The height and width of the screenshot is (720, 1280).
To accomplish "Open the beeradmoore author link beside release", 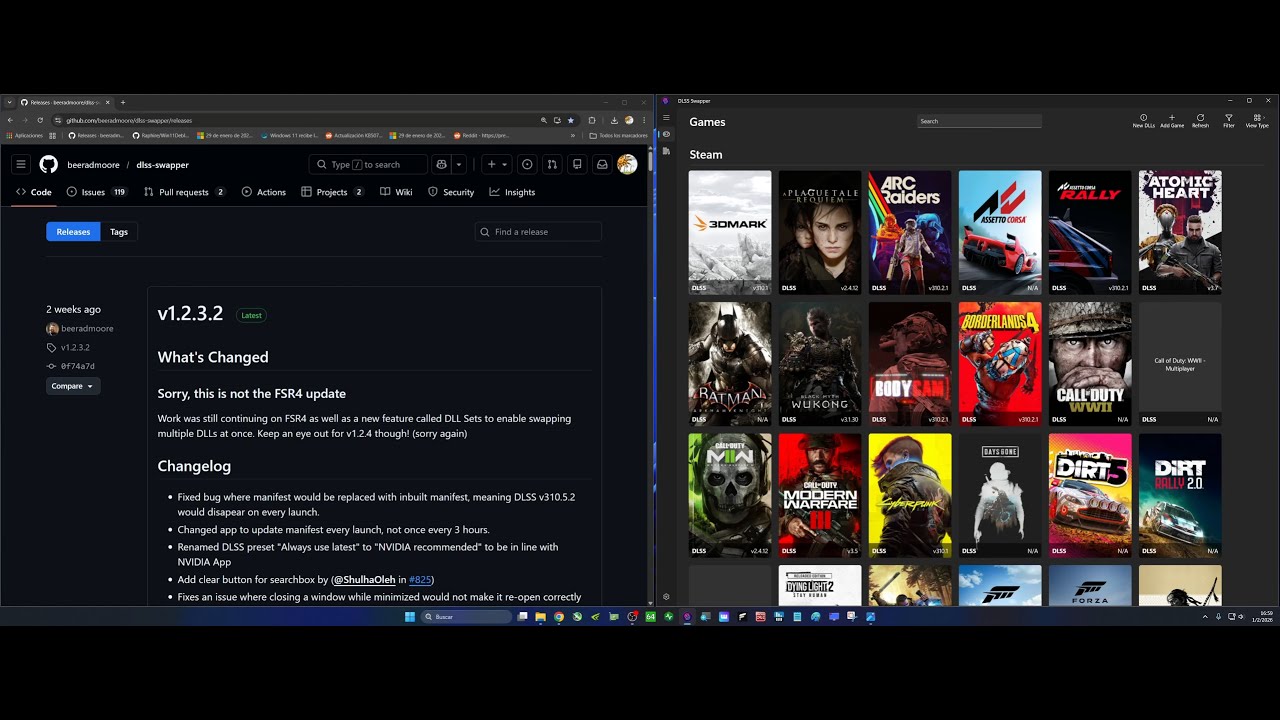I will click(x=87, y=329).
